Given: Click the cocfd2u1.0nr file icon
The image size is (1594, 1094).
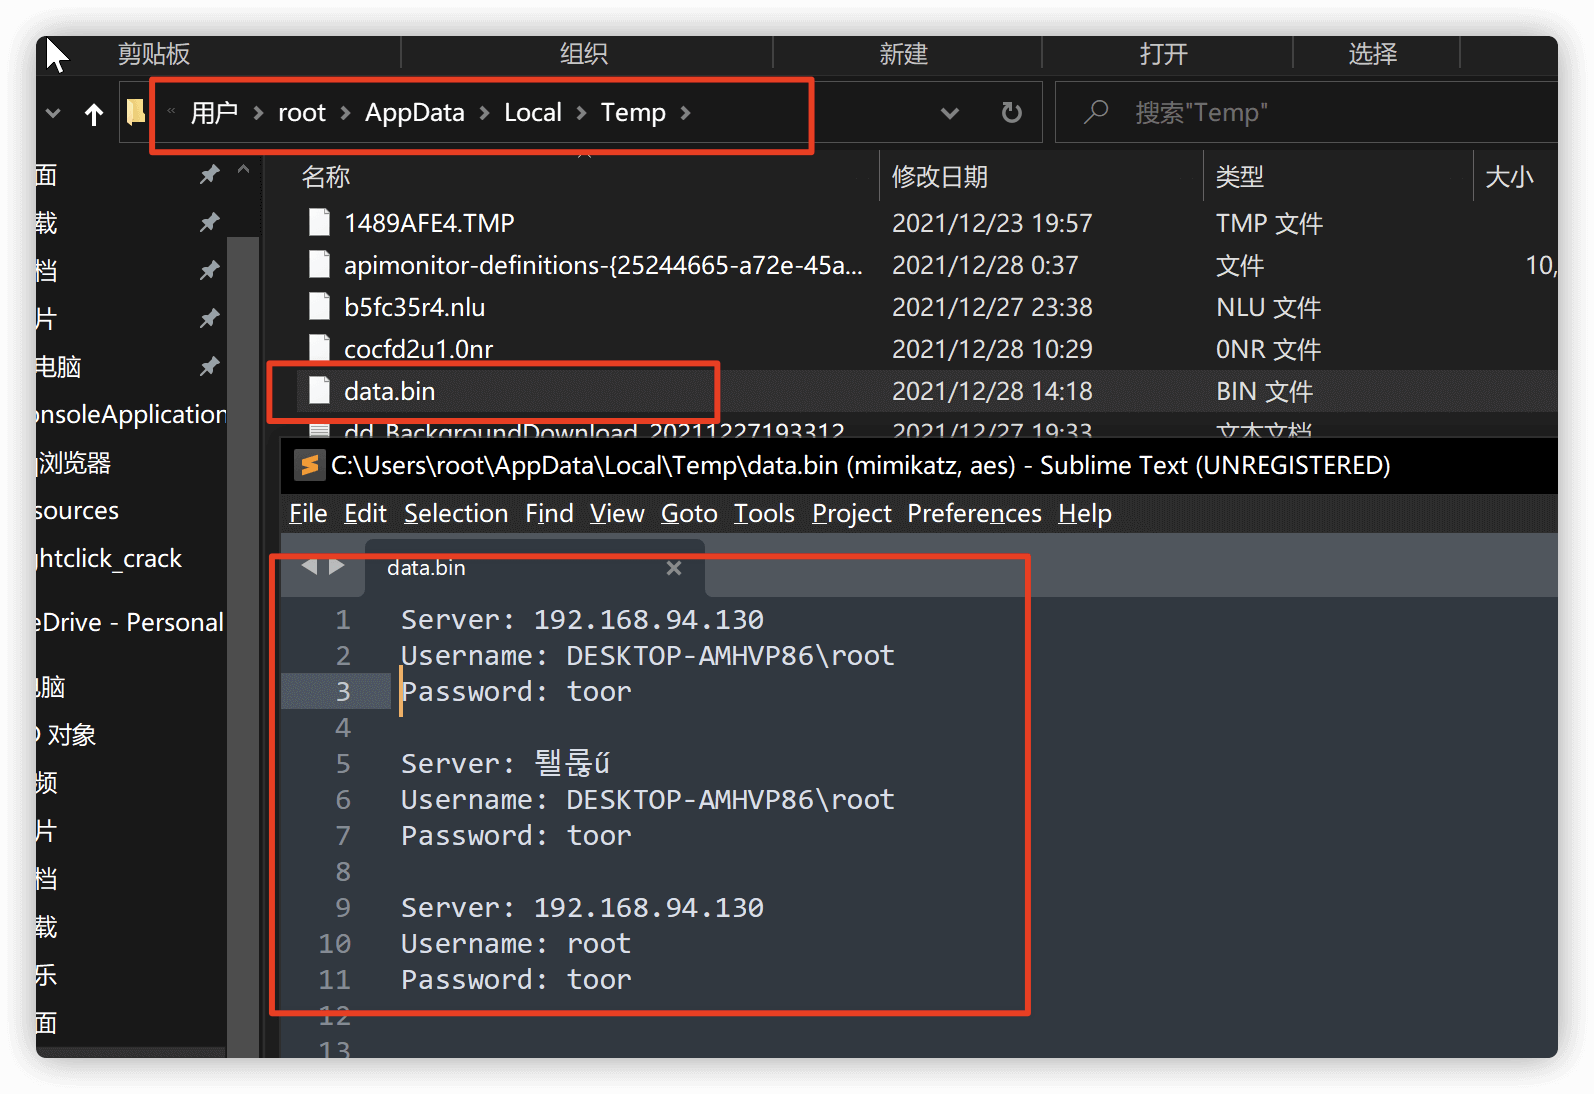Looking at the screenshot, I should (319, 348).
